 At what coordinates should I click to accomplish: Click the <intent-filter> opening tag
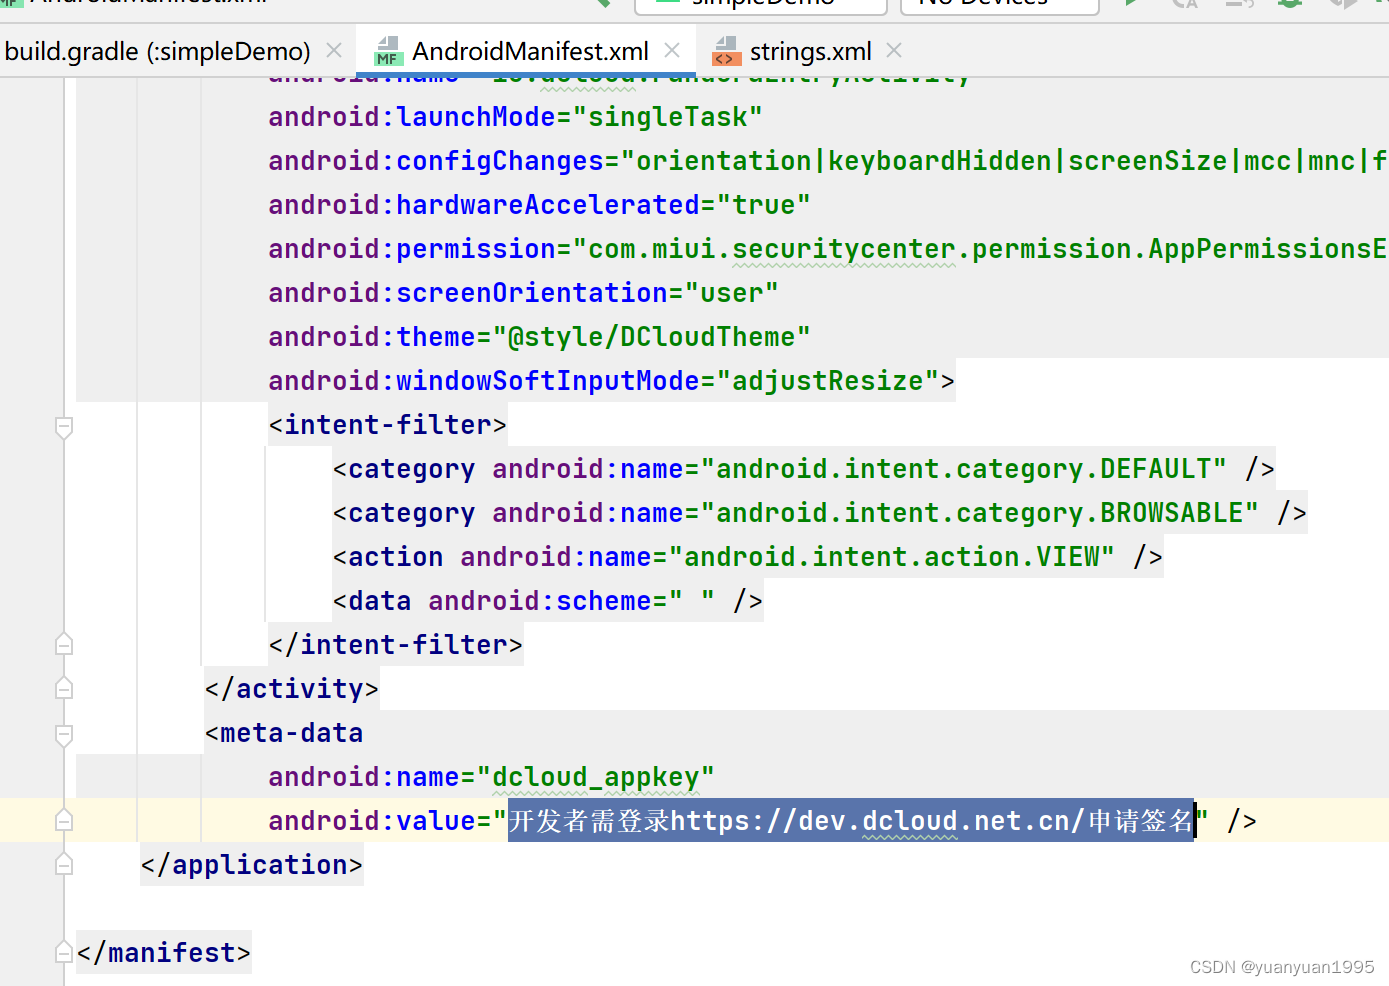pos(387,425)
